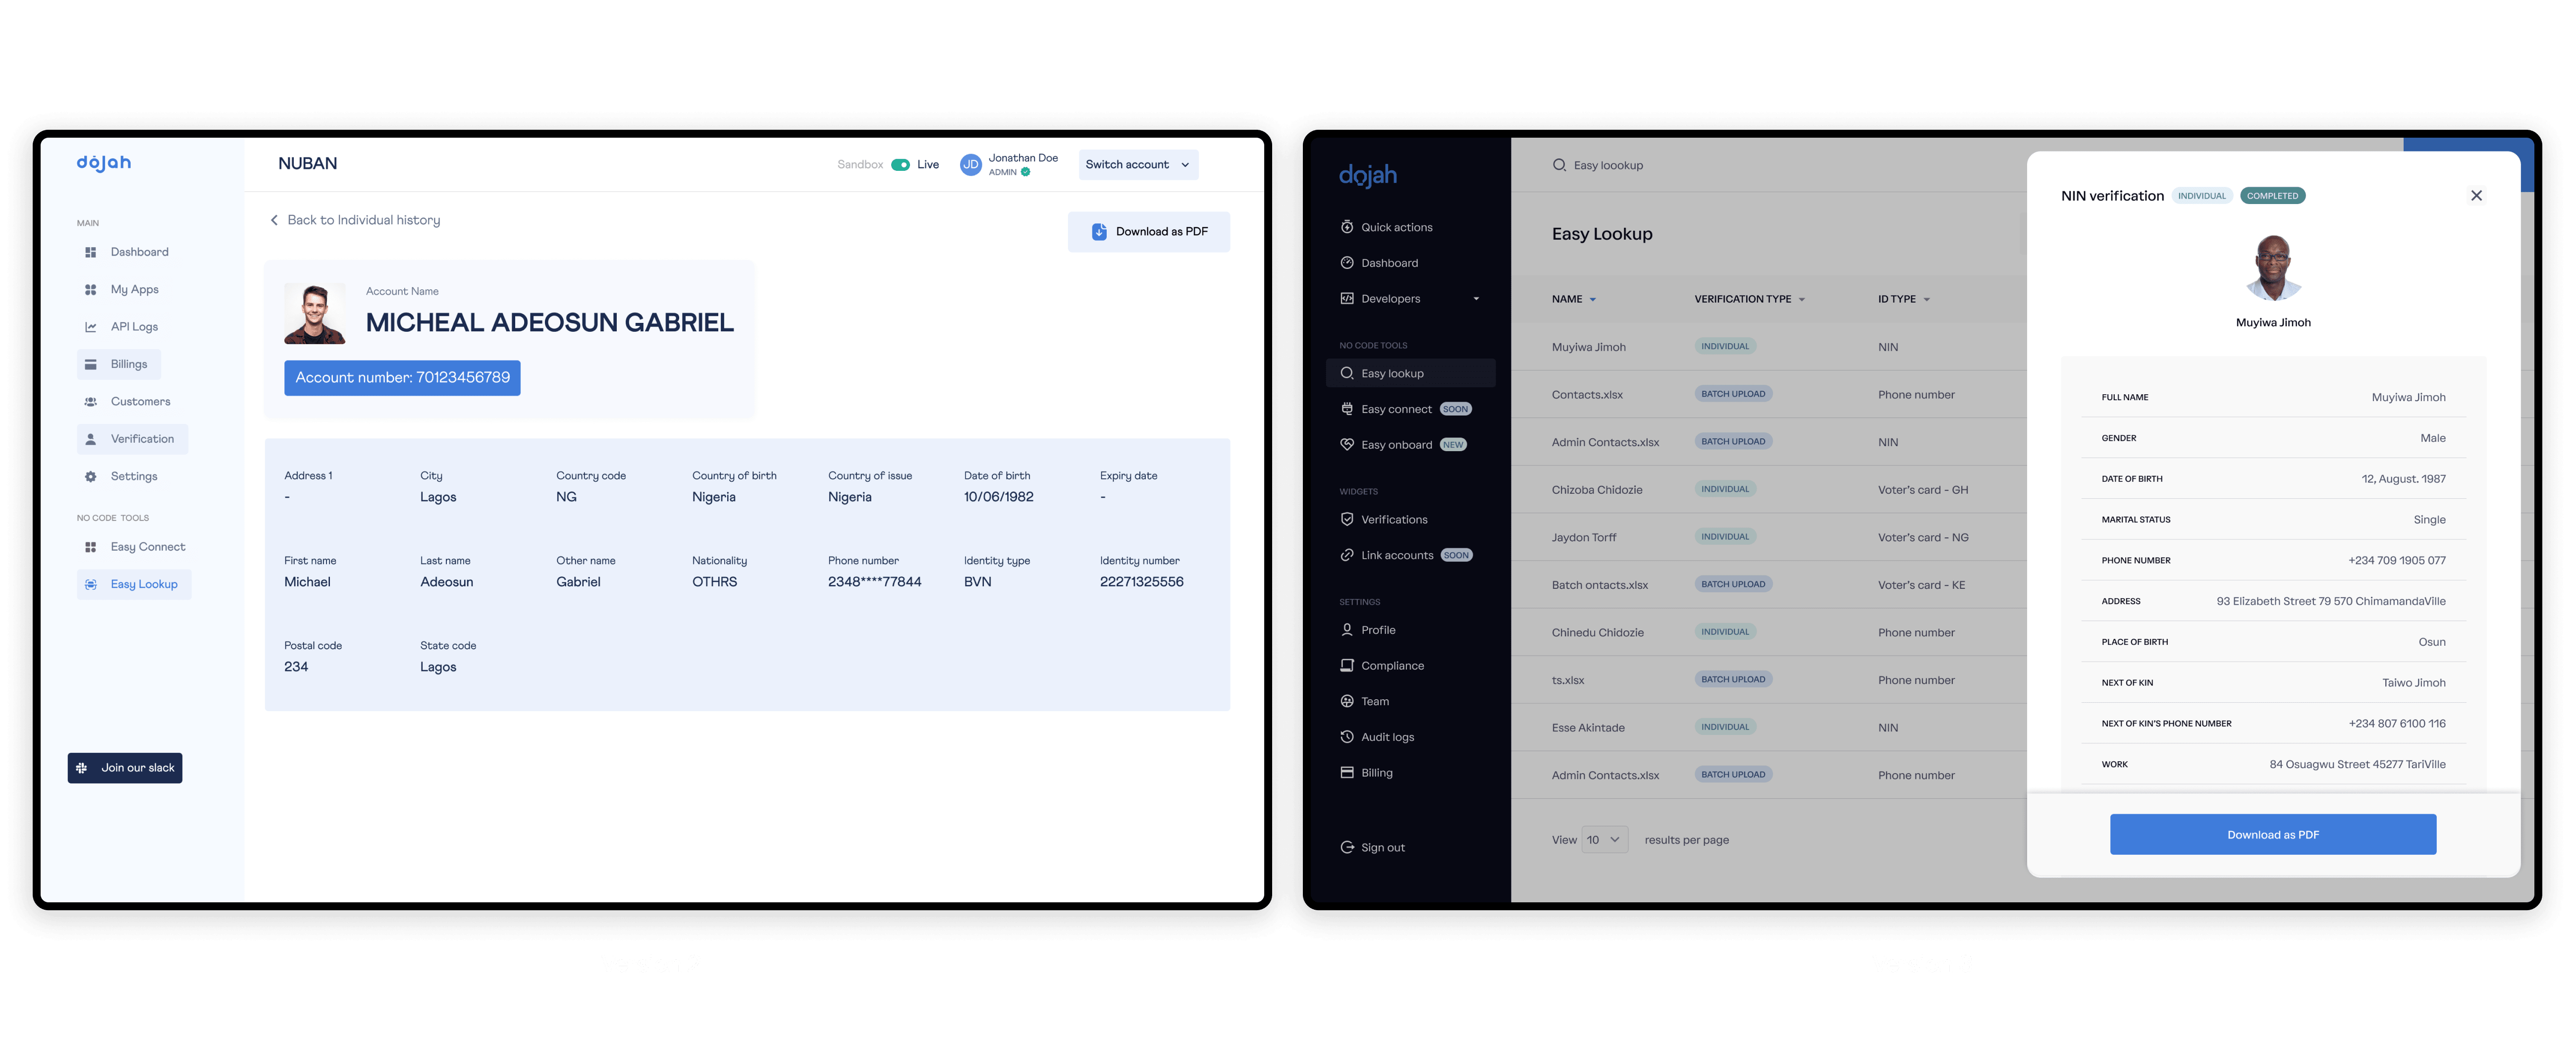2576x1040 pixels.
Task: Open the Switch account dropdown
Action: [1138, 165]
